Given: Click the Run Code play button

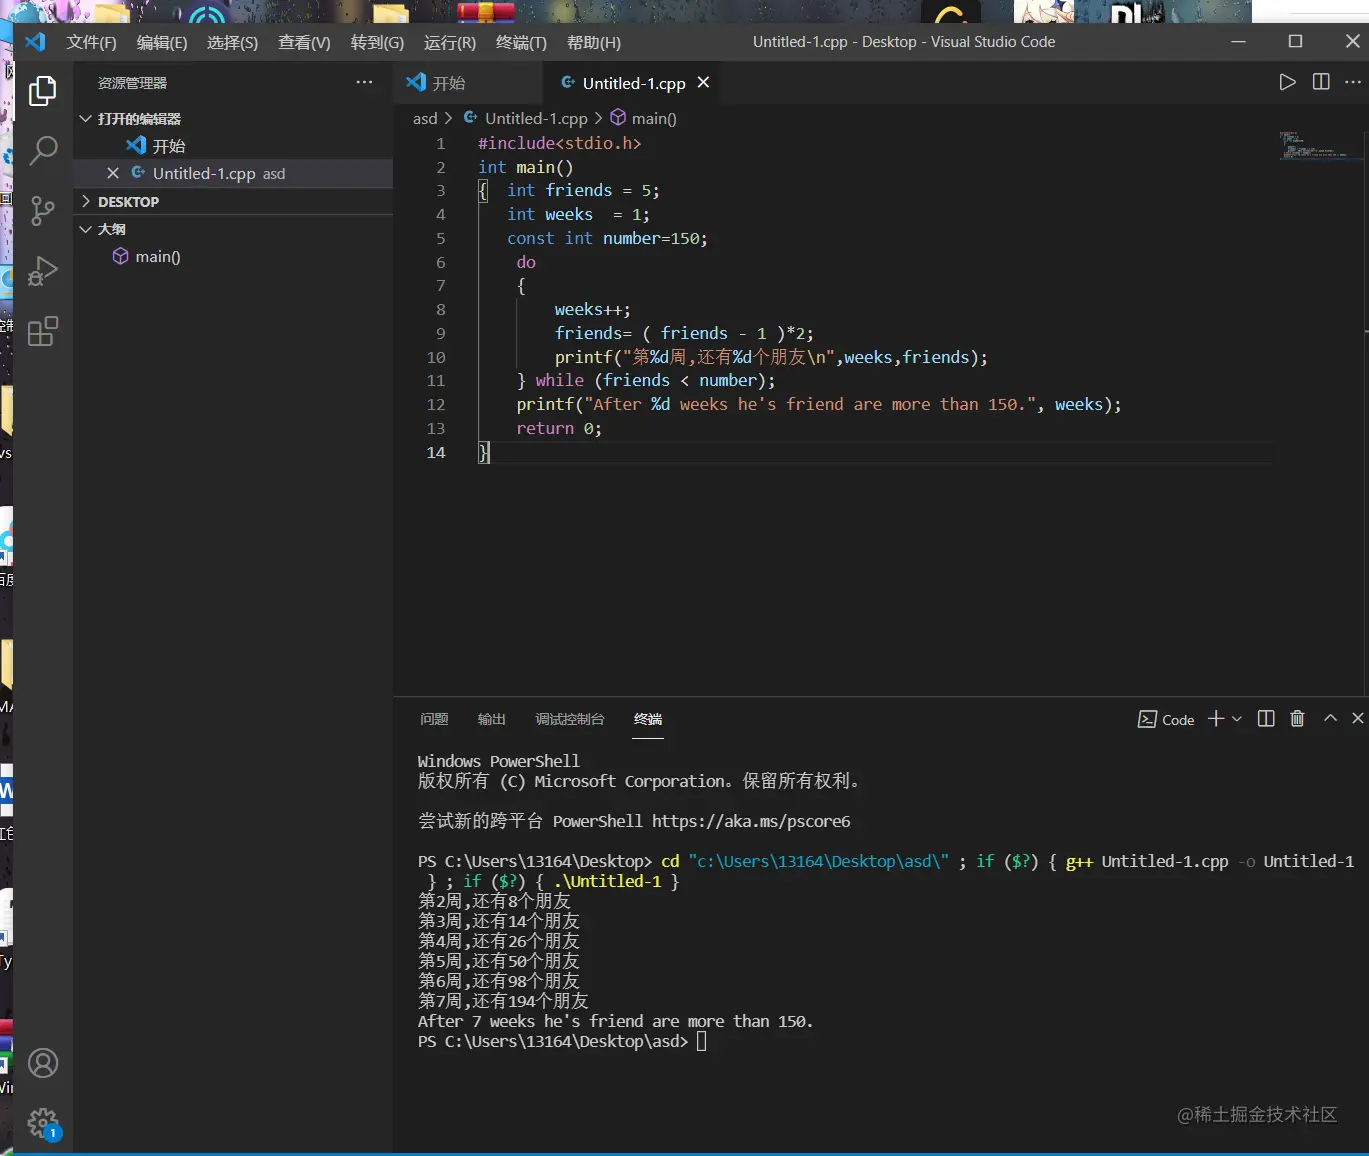Looking at the screenshot, I should click(x=1287, y=82).
